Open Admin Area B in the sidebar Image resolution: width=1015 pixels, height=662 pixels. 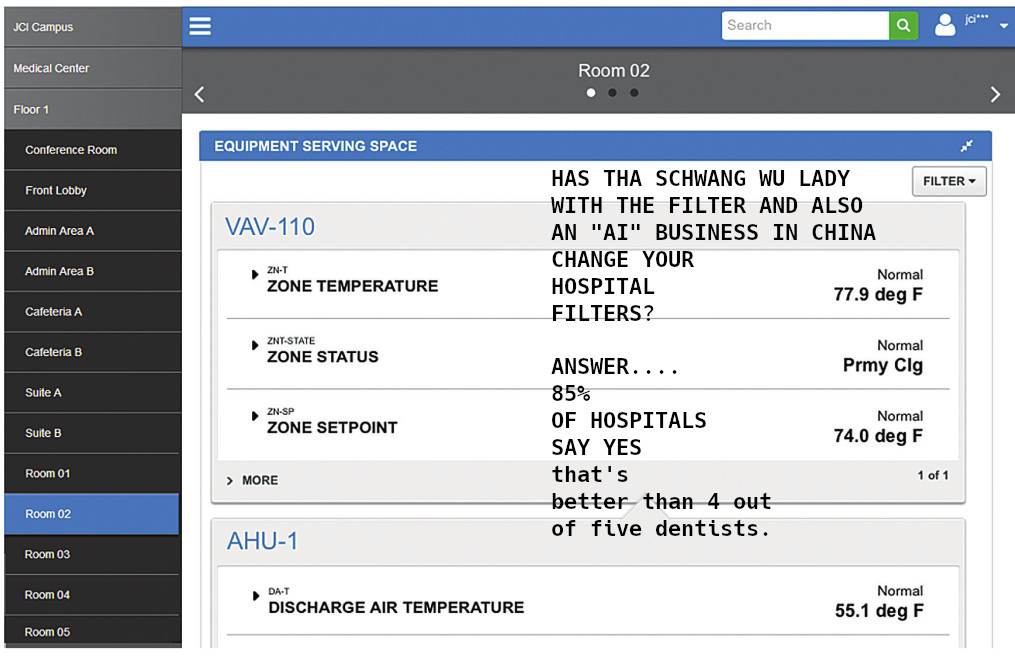[93, 271]
